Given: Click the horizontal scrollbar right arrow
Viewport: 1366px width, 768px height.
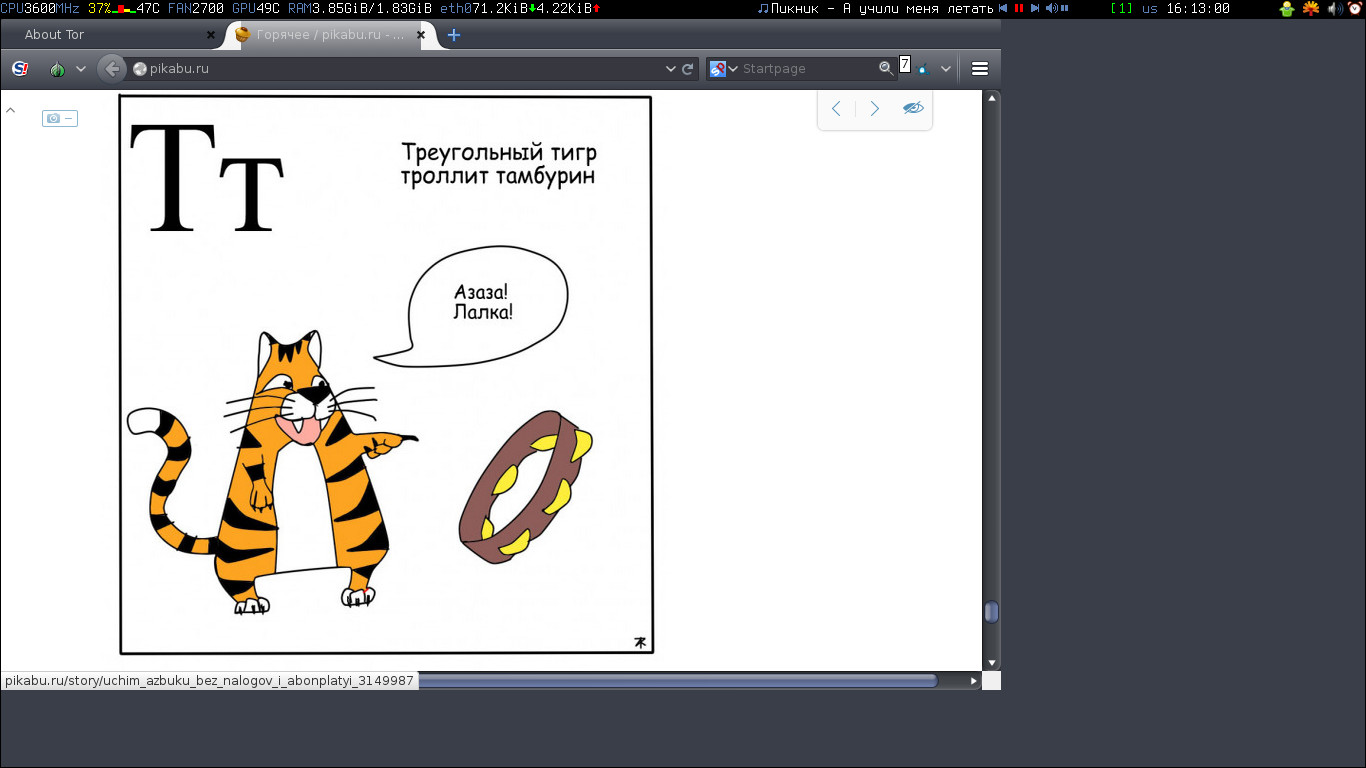Looking at the screenshot, I should 974,681.
